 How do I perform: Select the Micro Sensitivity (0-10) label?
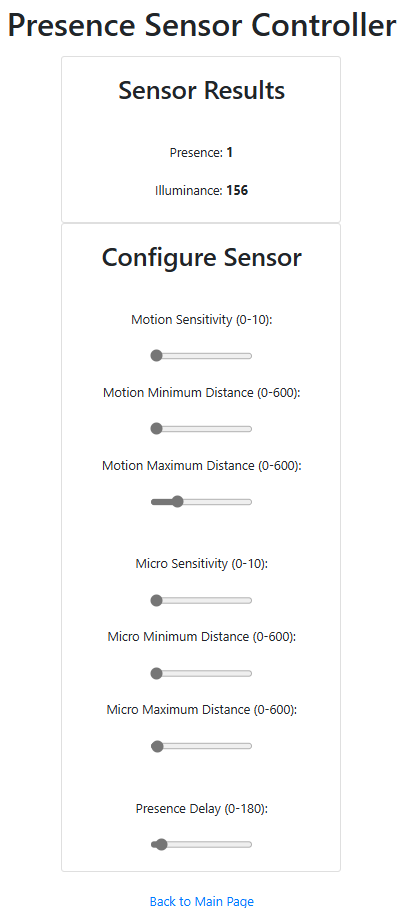[x=201, y=564]
